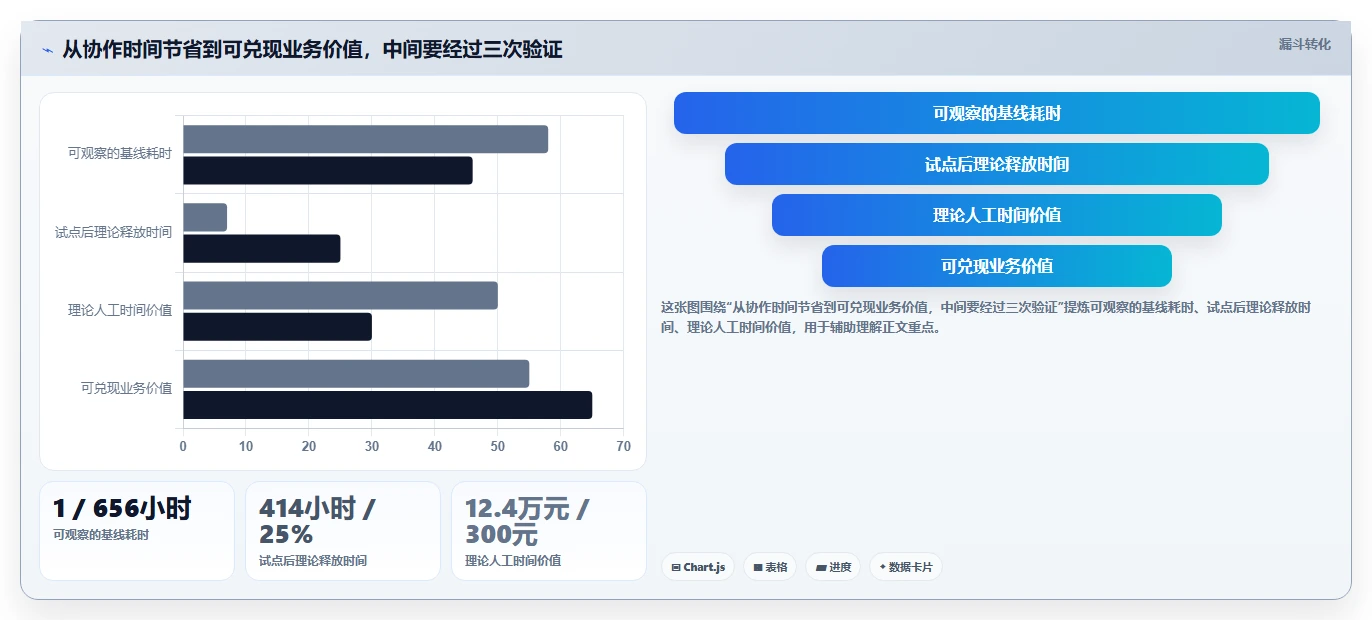1372x620 pixels.
Task: Click the 可兑现业务价值 chart axis label
Action: click(126, 388)
